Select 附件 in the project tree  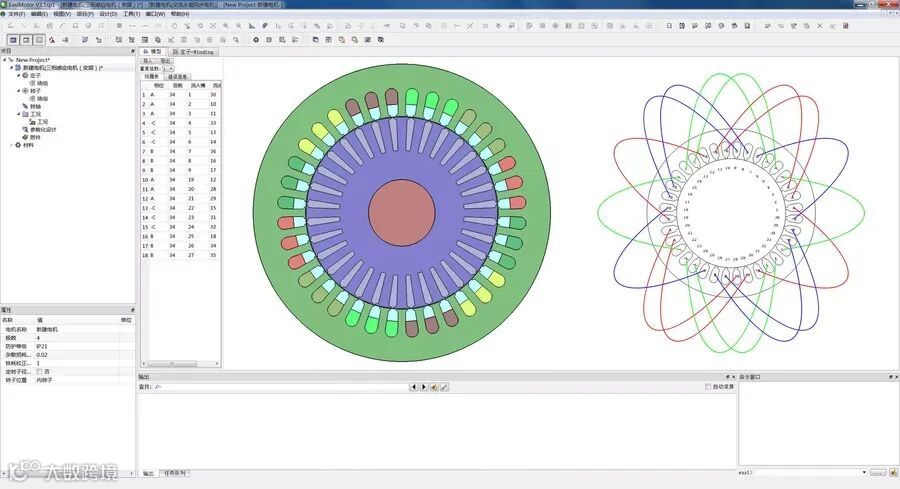35,137
